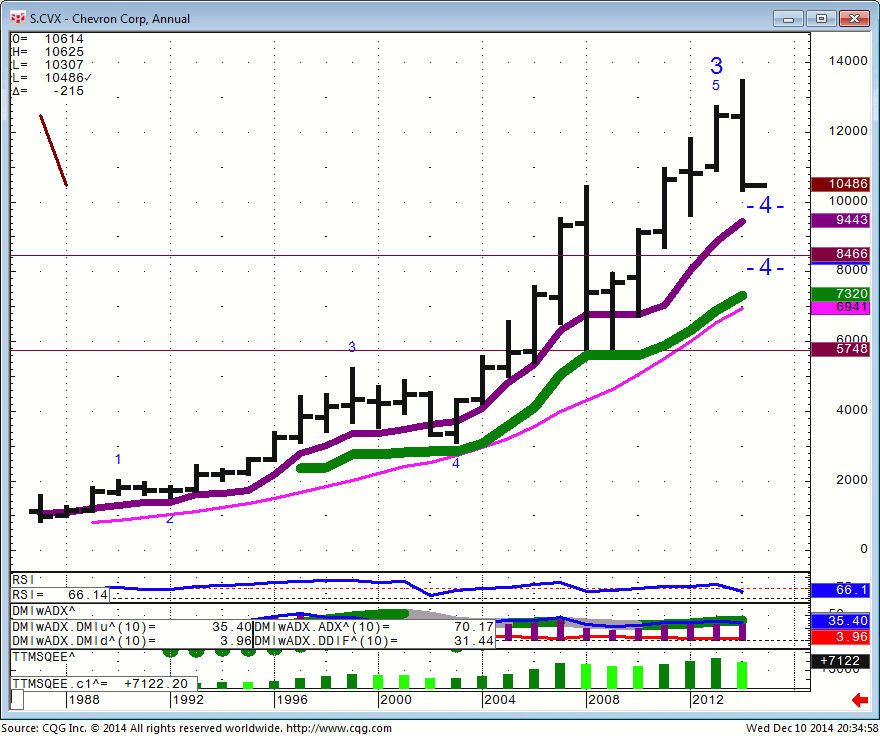The width and height of the screenshot is (880, 736).
Task: Click the Wed Dec 10 2014 timestamp
Action: tap(812, 728)
